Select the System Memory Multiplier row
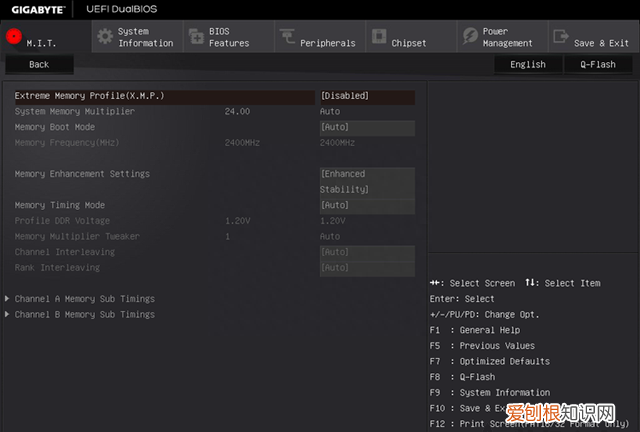Image resolution: width=640 pixels, height=432 pixels. pyautogui.click(x=74, y=111)
